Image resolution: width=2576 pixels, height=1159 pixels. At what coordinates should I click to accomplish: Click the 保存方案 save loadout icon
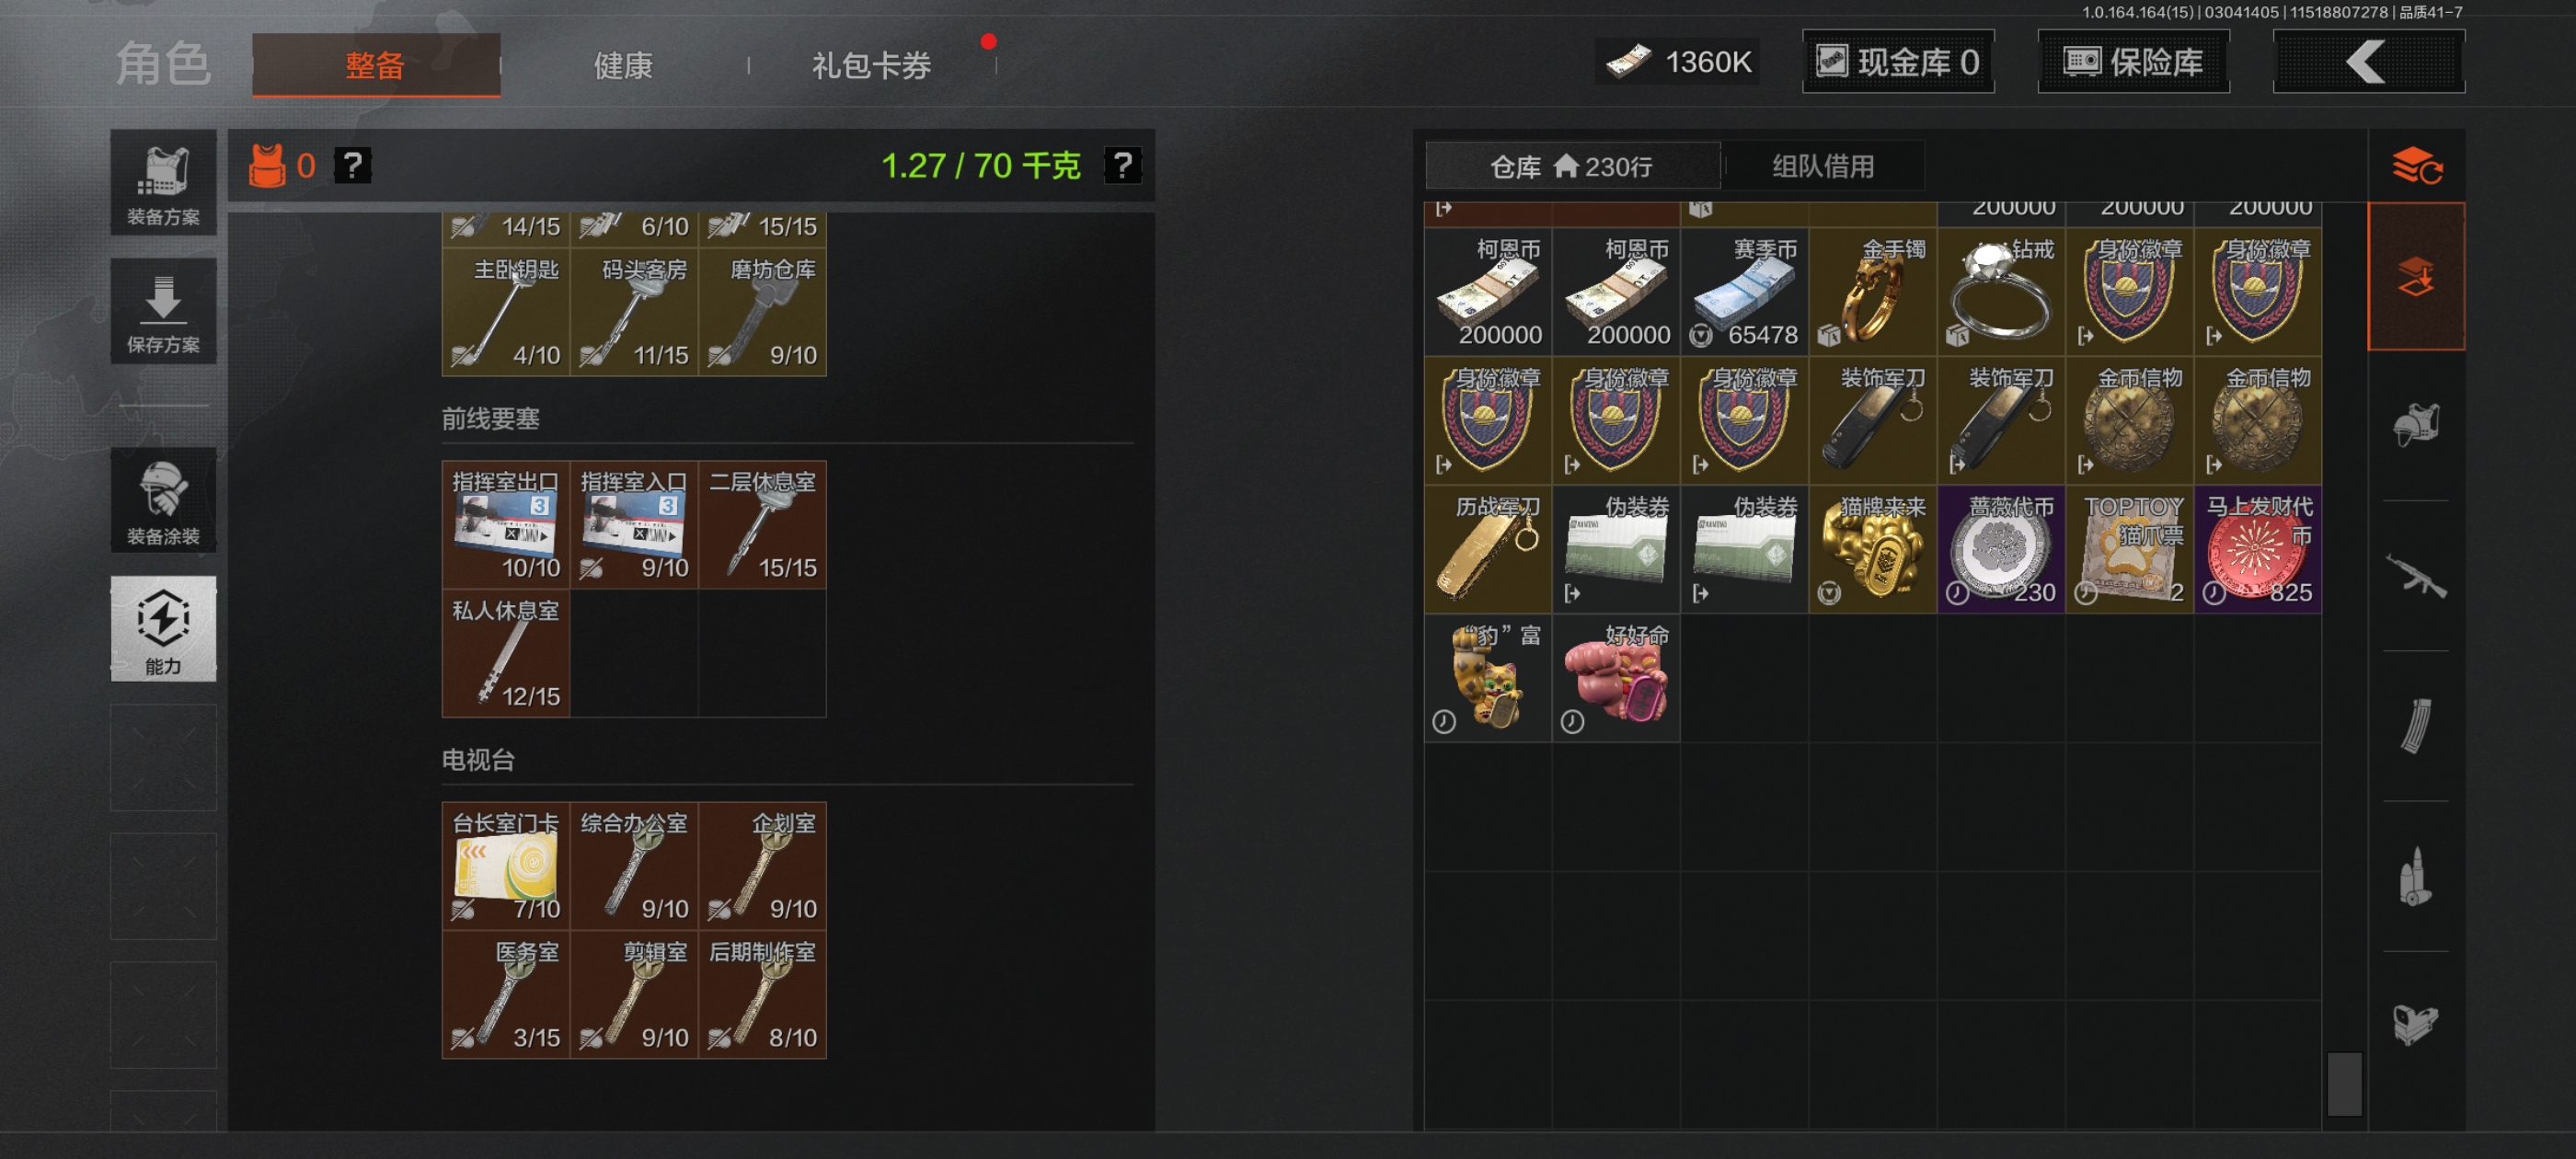point(163,311)
